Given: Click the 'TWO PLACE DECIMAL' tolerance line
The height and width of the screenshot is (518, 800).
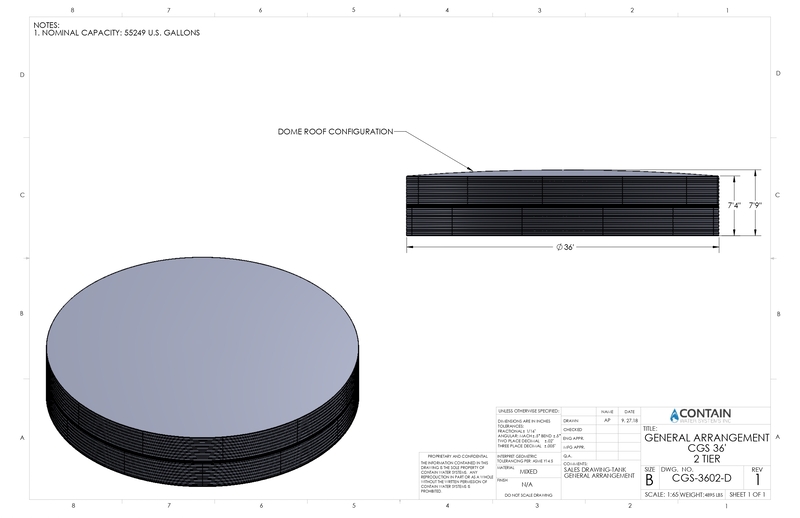Looking at the screenshot, I should (x=526, y=441).
